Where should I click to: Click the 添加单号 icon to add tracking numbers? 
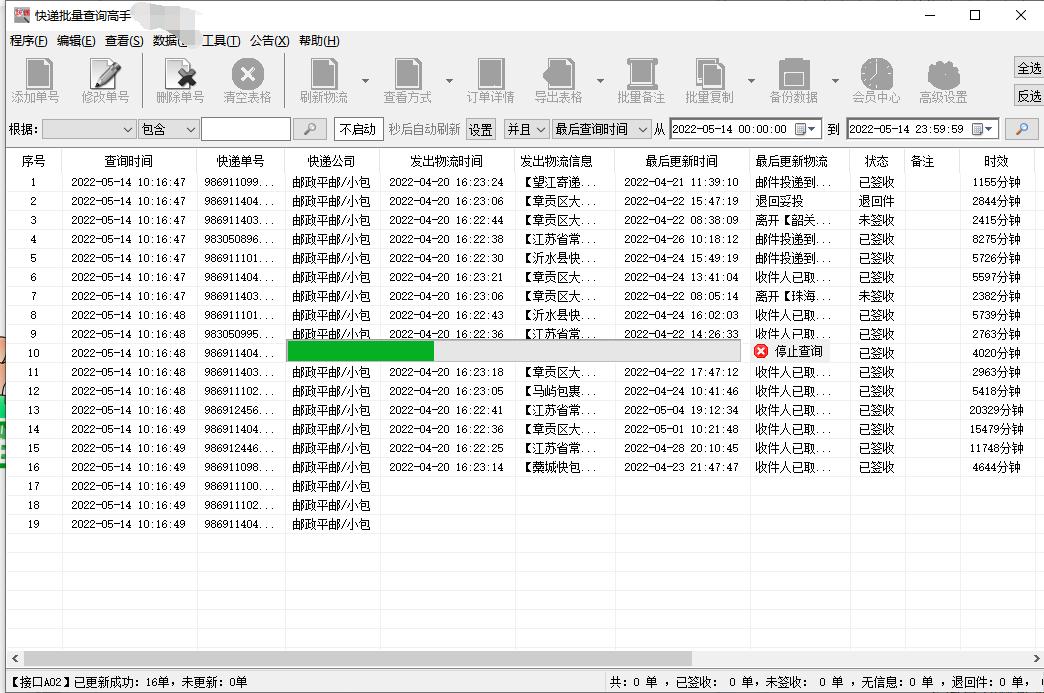(x=36, y=80)
